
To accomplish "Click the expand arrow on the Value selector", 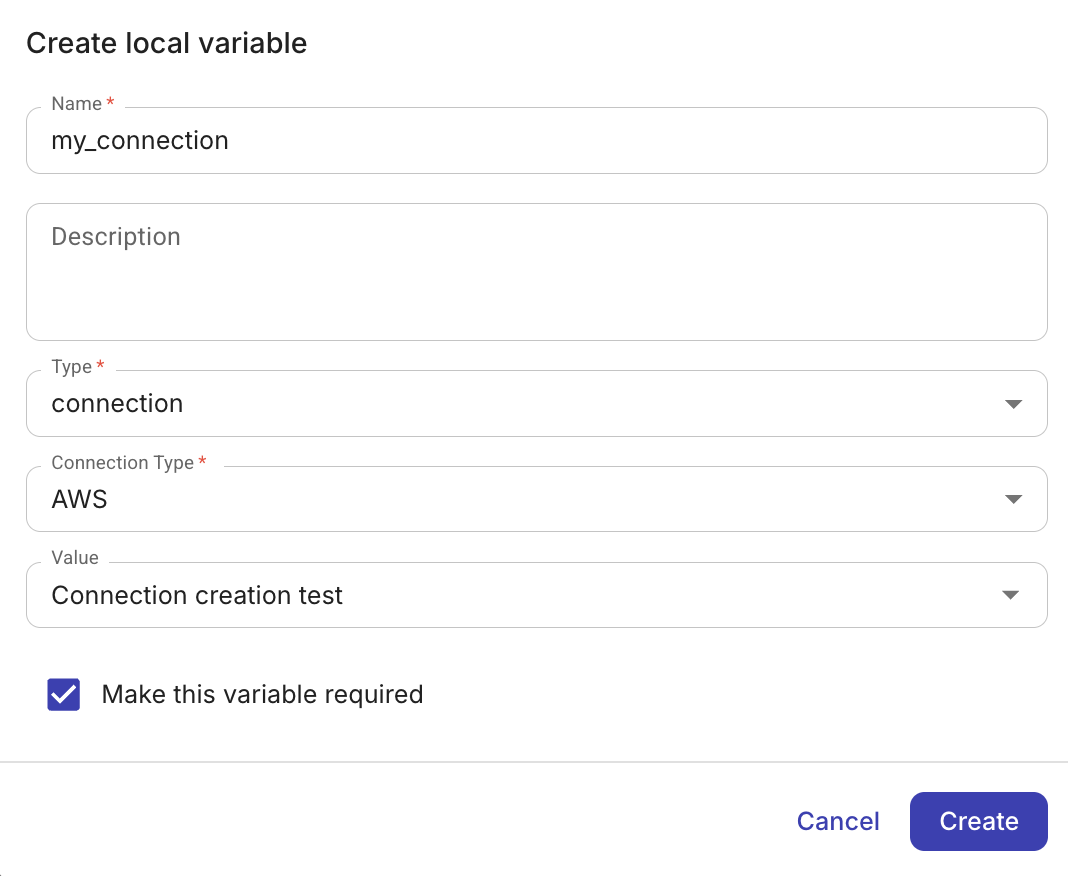I will (x=1013, y=594).
